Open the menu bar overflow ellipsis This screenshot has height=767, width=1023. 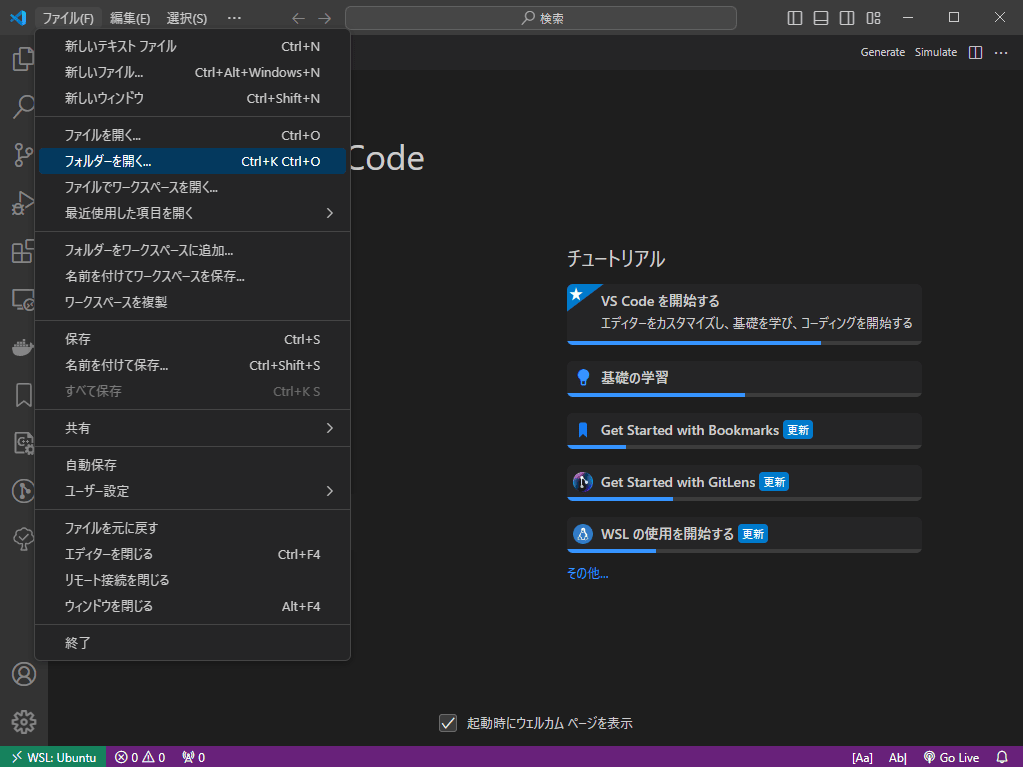pyautogui.click(x=234, y=18)
